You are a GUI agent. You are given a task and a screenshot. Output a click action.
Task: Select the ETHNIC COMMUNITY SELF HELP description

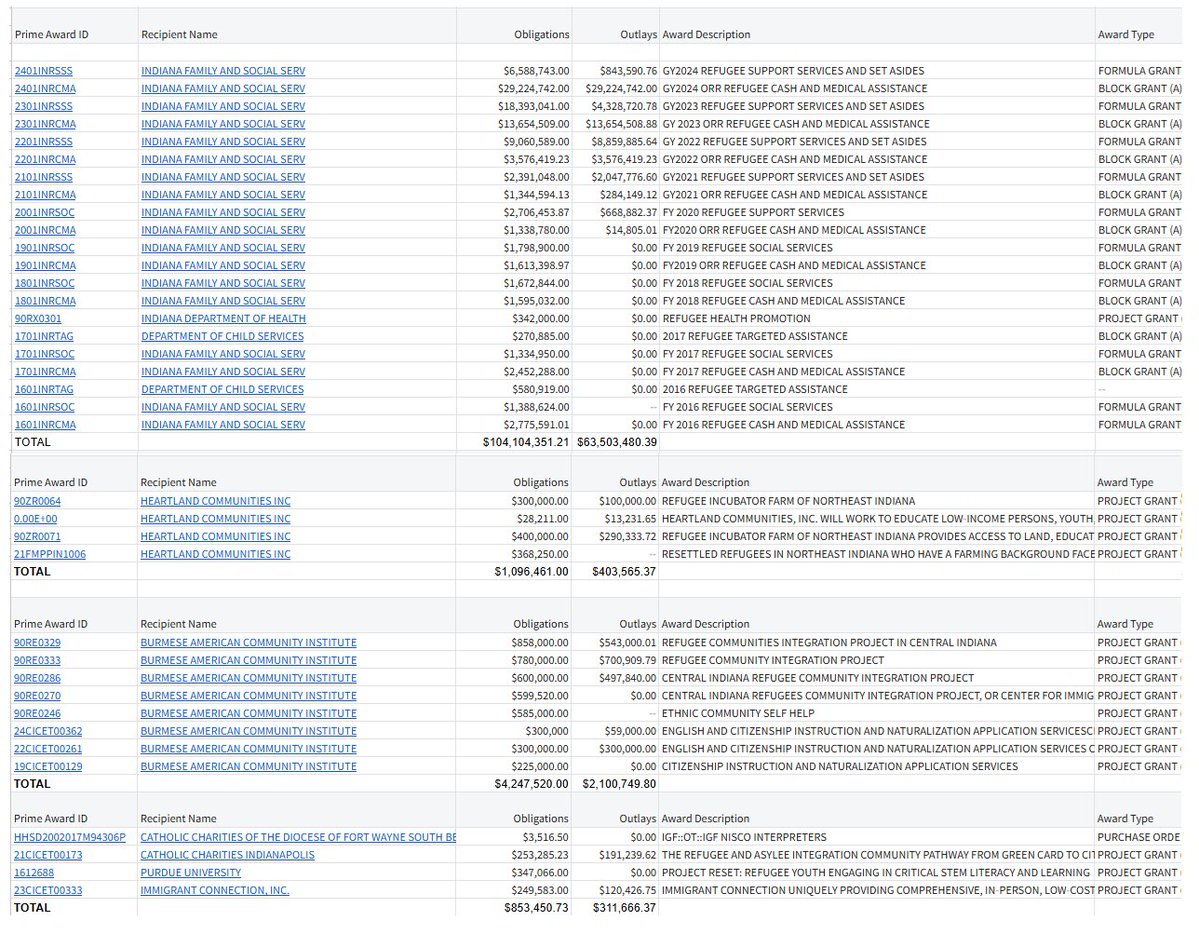click(738, 713)
